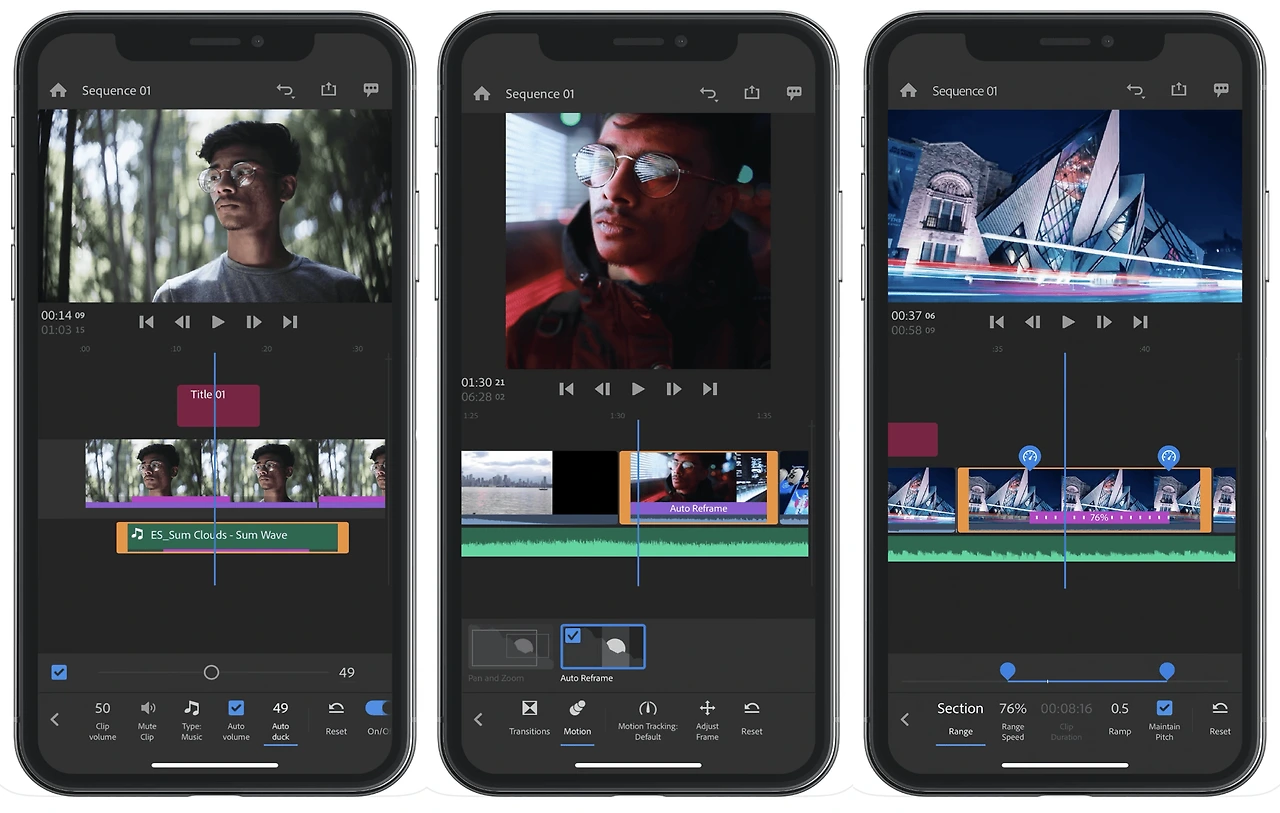The height and width of the screenshot is (813, 1280).
Task: Skip to sequence end in left phone
Action: [290, 322]
